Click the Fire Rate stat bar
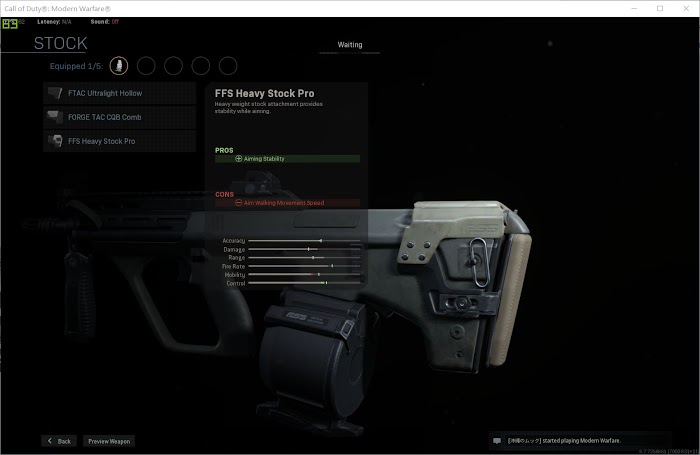 (304, 266)
